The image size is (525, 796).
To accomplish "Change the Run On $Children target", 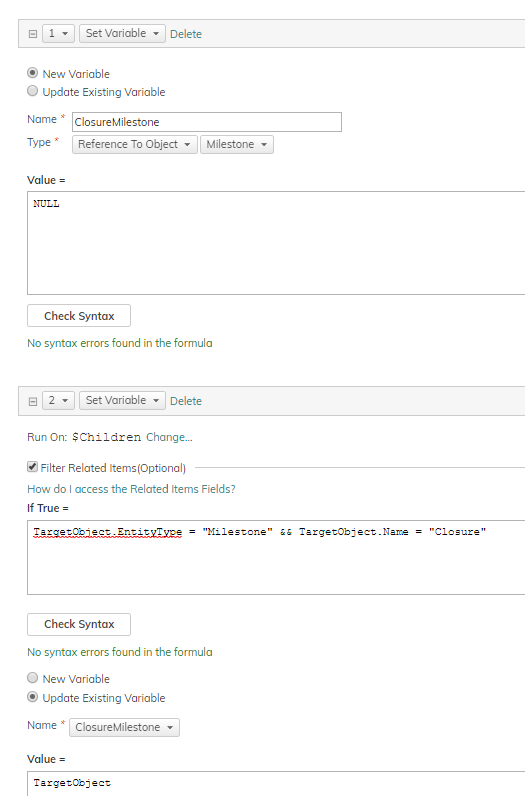I will click(169, 437).
